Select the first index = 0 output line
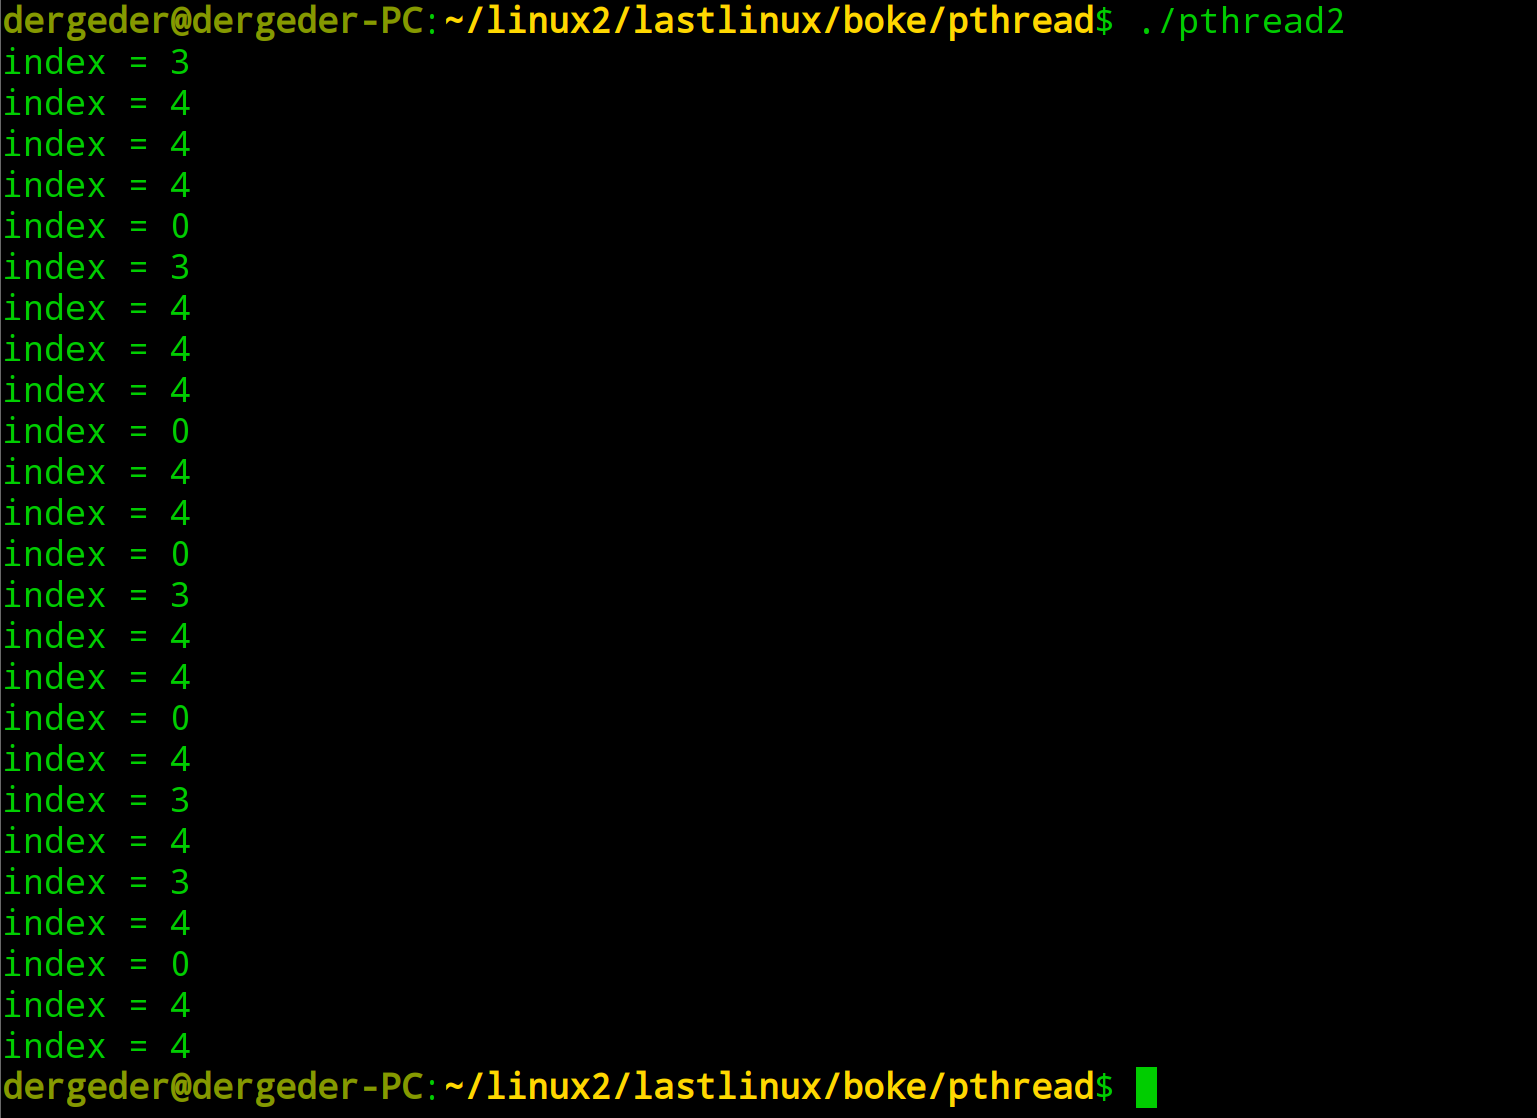The image size is (1537, 1118). coord(96,227)
